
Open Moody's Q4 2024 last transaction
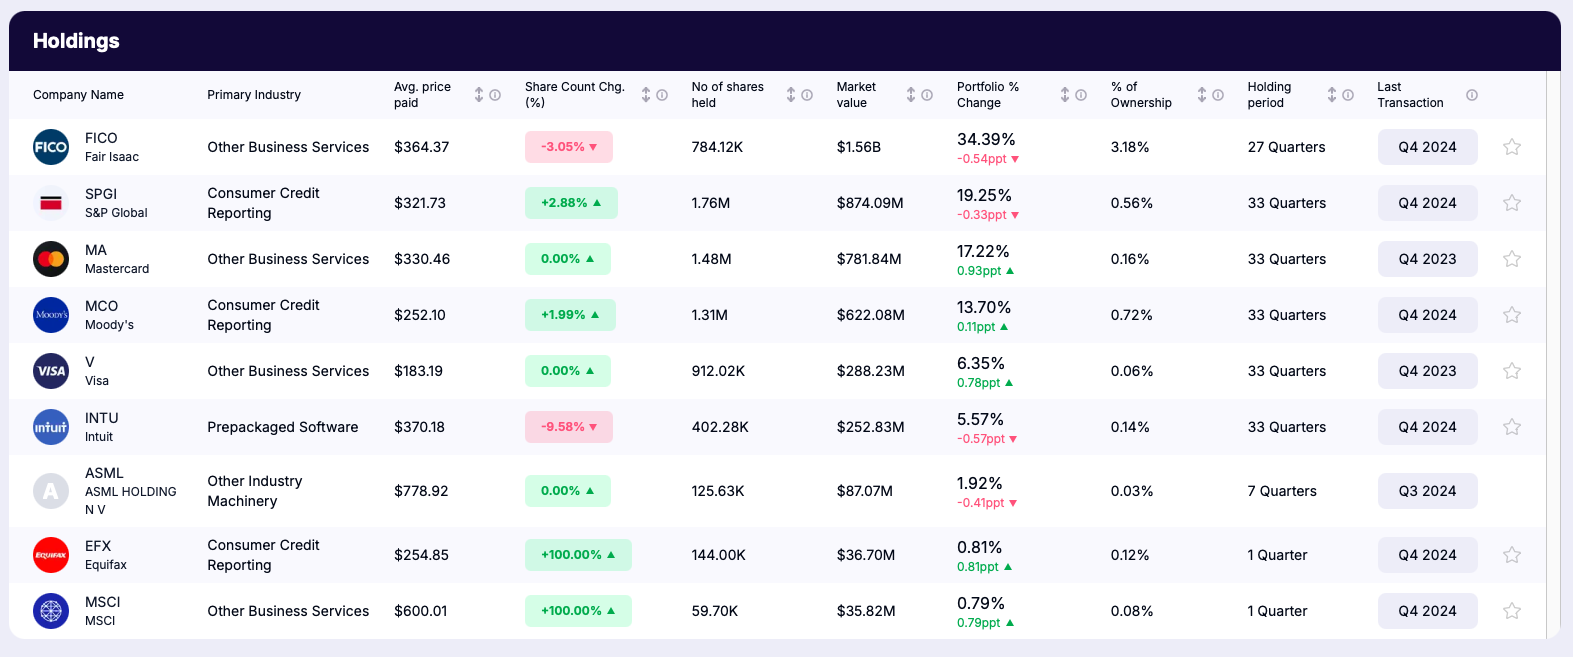[x=1427, y=315]
